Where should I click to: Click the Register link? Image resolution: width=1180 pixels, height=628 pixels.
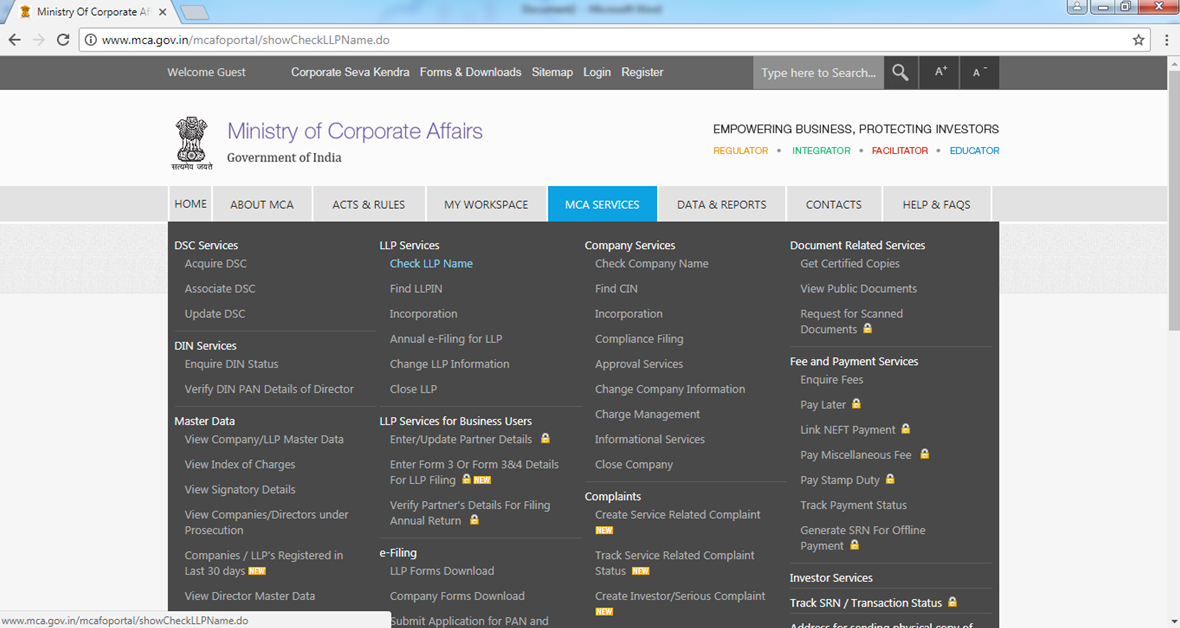click(642, 72)
